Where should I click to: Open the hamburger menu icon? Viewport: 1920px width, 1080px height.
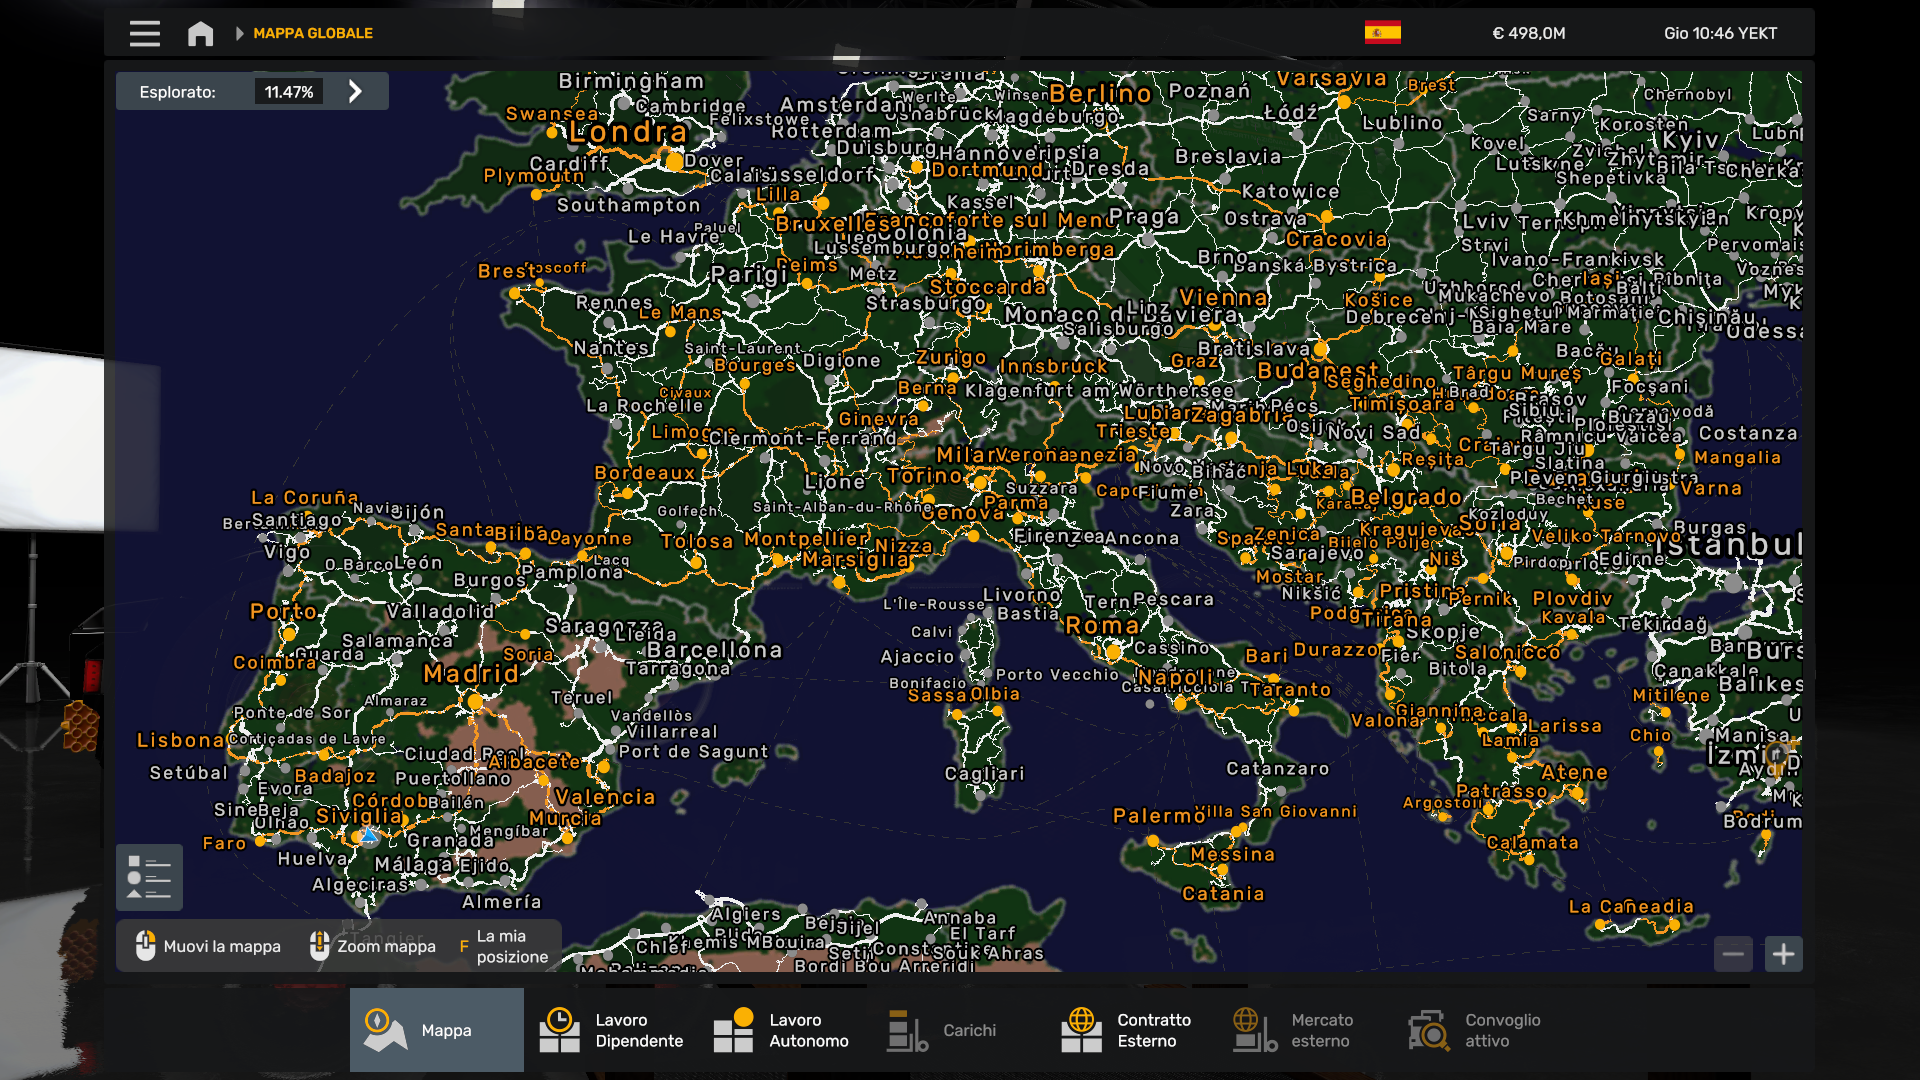144,33
